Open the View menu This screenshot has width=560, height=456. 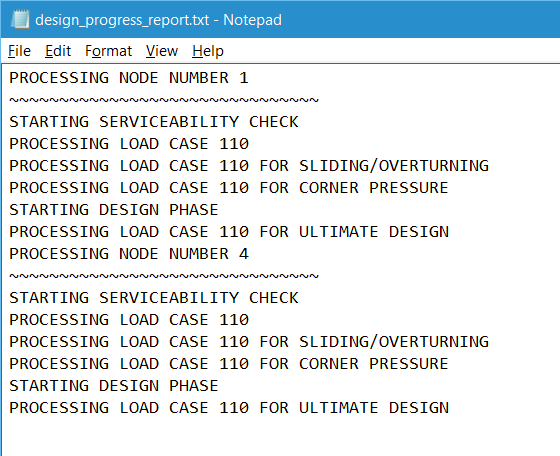pyautogui.click(x=162, y=51)
